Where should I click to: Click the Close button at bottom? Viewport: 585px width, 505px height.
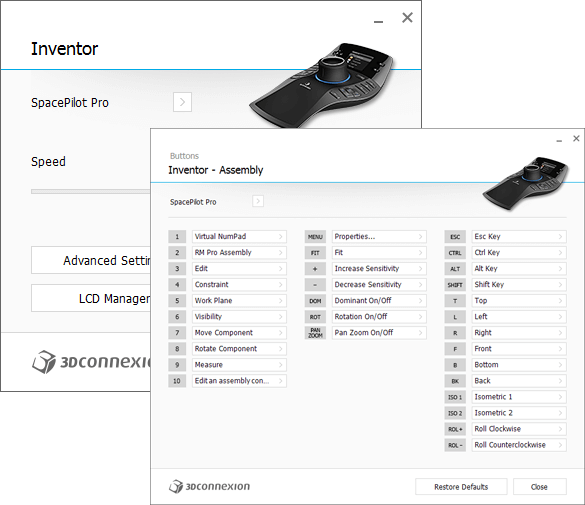539,487
